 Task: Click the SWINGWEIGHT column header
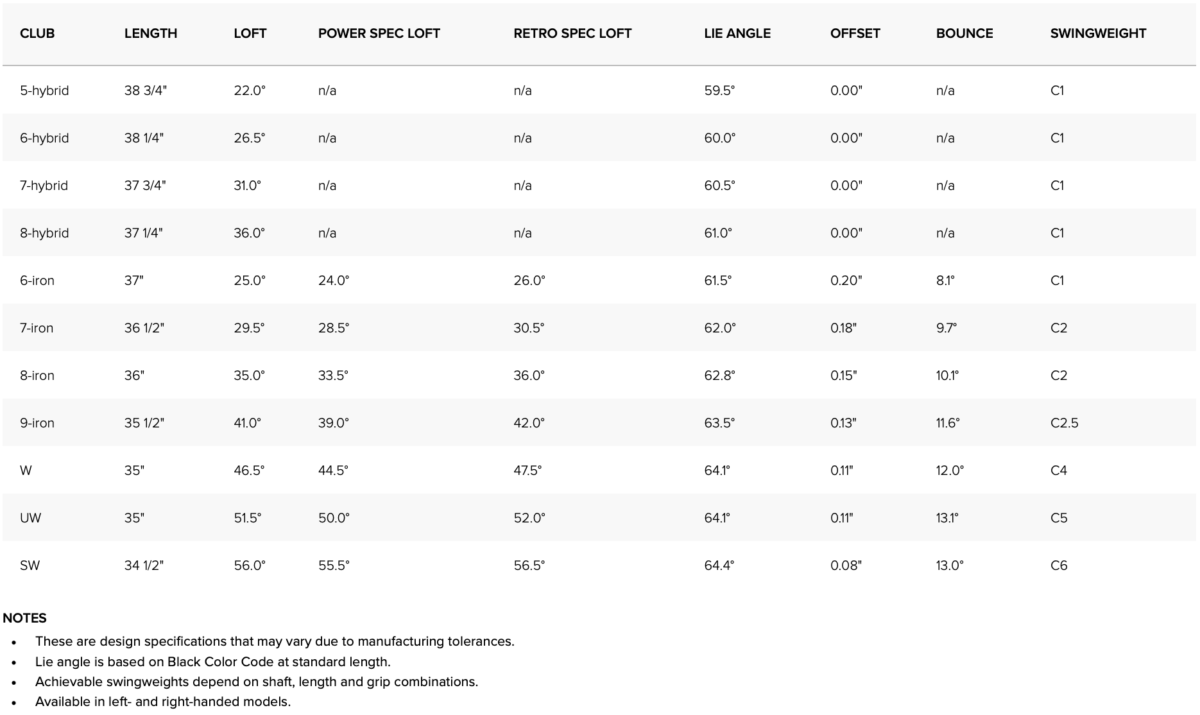1098,33
